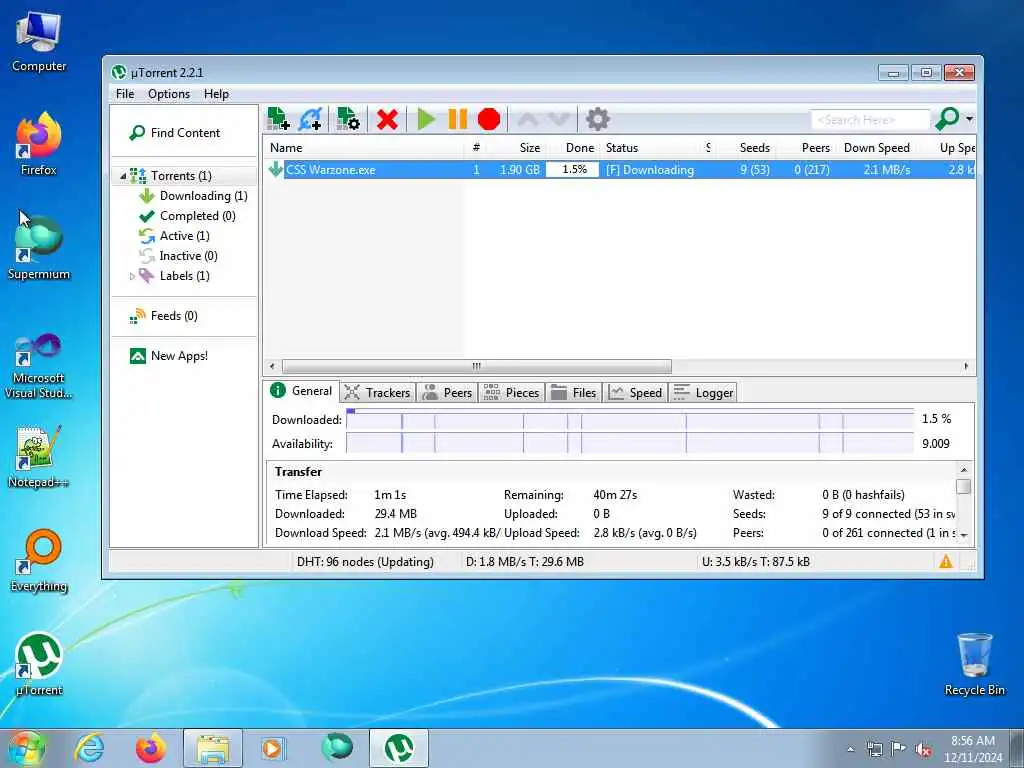Move torrent down in the queue

point(559,119)
